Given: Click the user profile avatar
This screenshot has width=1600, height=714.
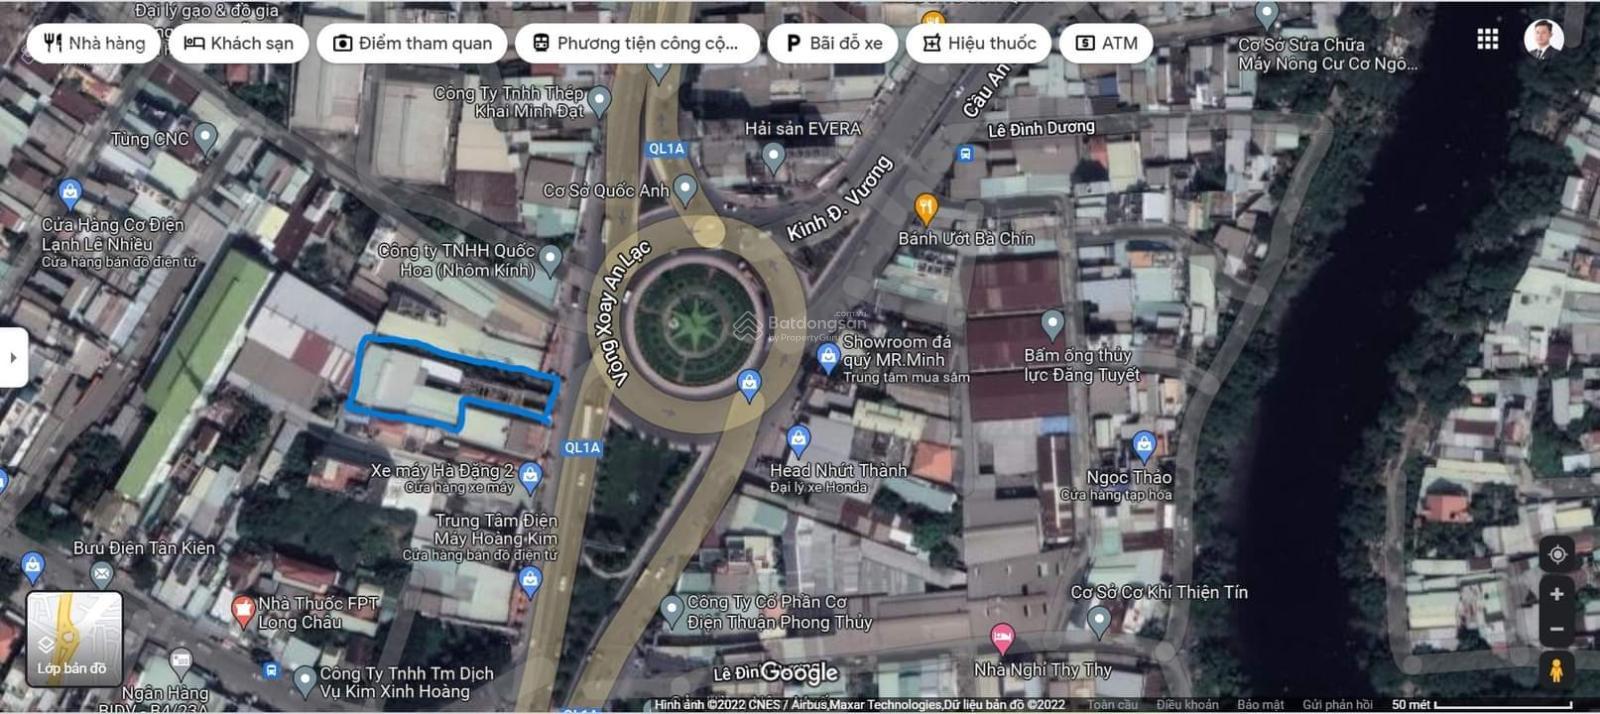Looking at the screenshot, I should 1543,39.
